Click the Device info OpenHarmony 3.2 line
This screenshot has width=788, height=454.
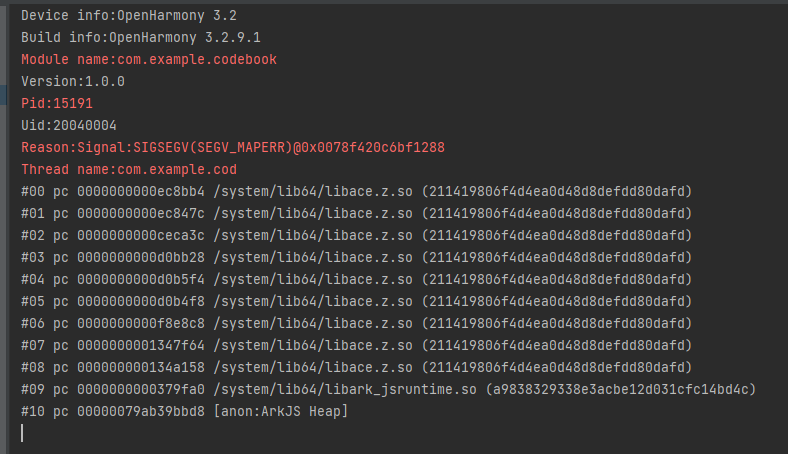tap(129, 16)
